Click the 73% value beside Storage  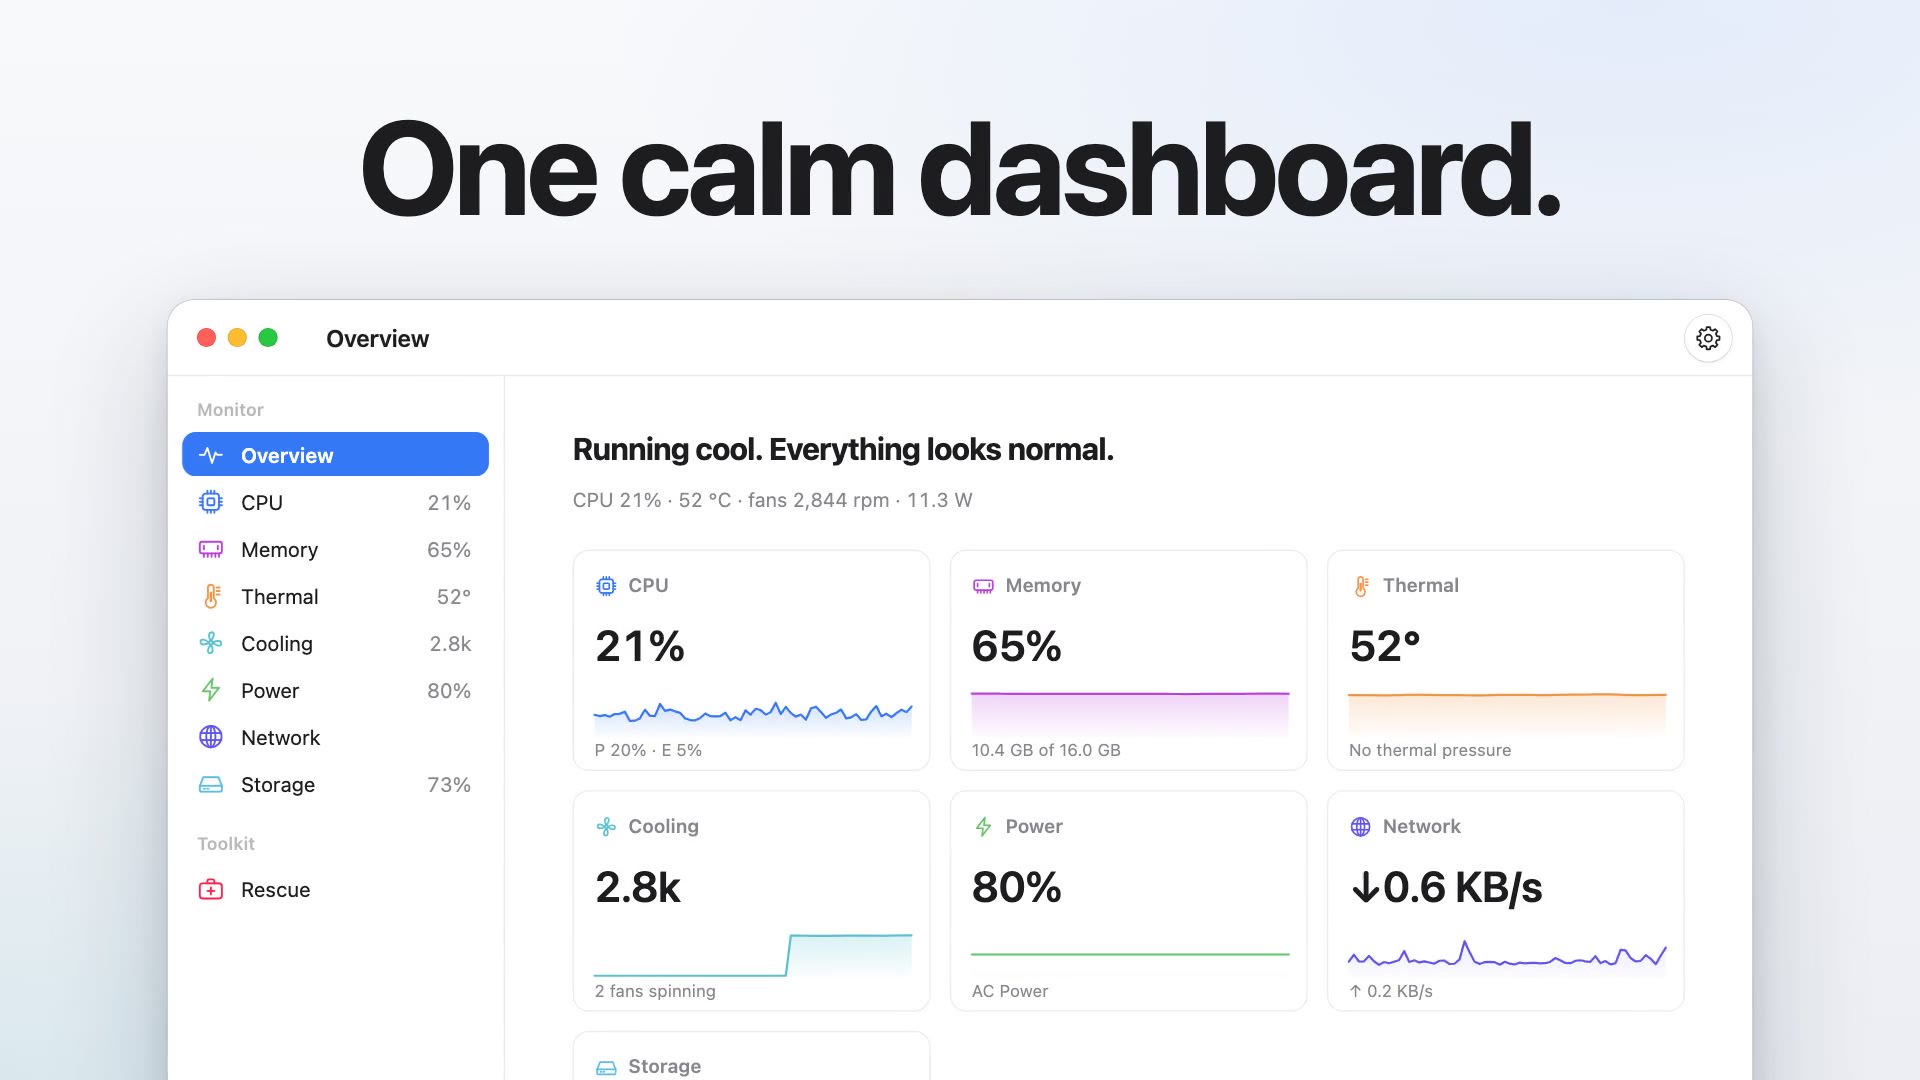tap(449, 785)
